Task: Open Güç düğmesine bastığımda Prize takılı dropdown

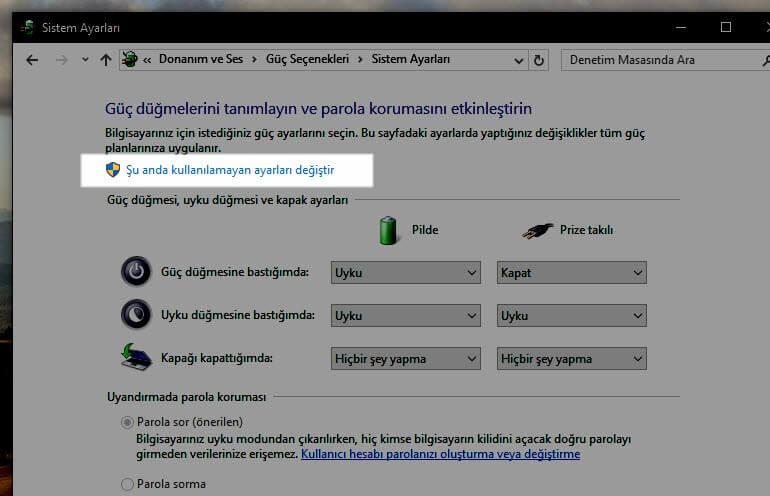Action: tap(572, 273)
